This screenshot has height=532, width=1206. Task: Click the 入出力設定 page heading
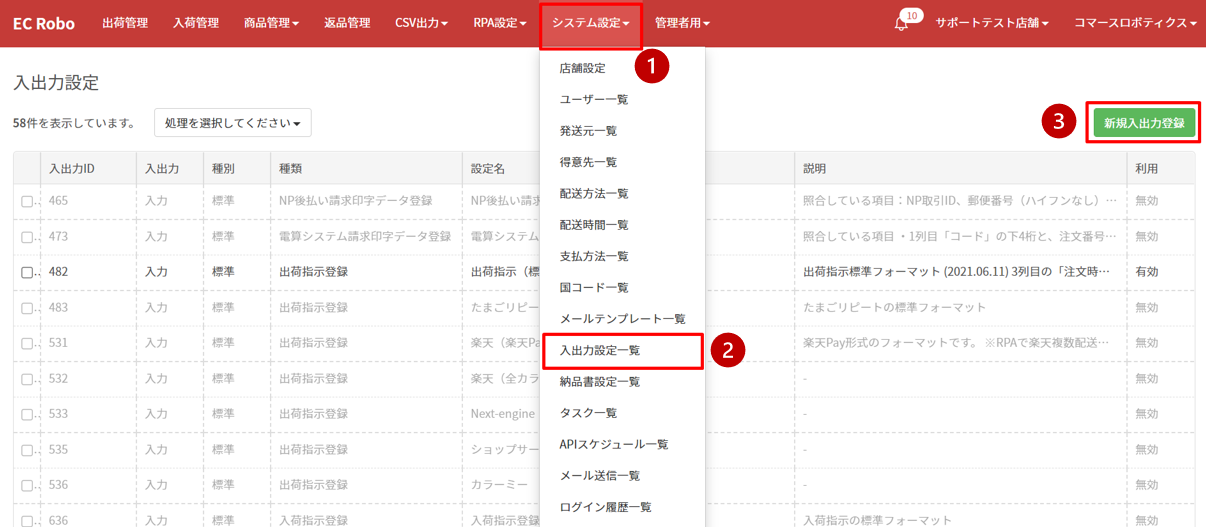click(56, 82)
